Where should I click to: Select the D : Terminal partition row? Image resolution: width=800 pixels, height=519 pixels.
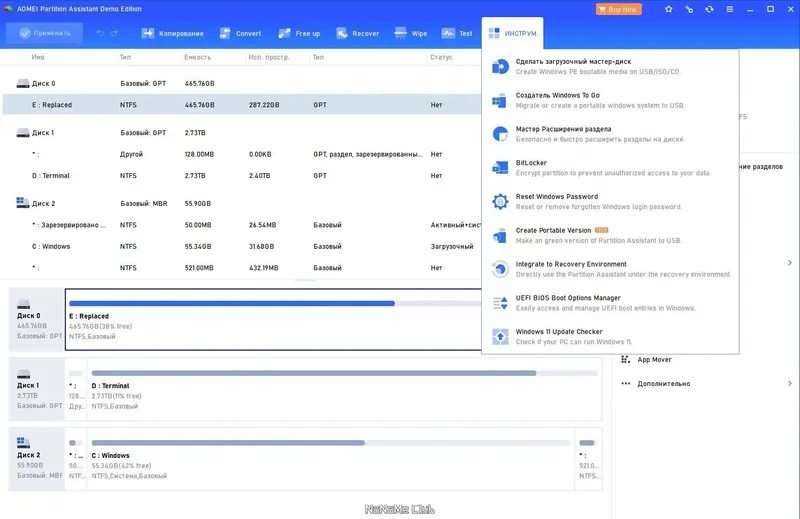242,176
